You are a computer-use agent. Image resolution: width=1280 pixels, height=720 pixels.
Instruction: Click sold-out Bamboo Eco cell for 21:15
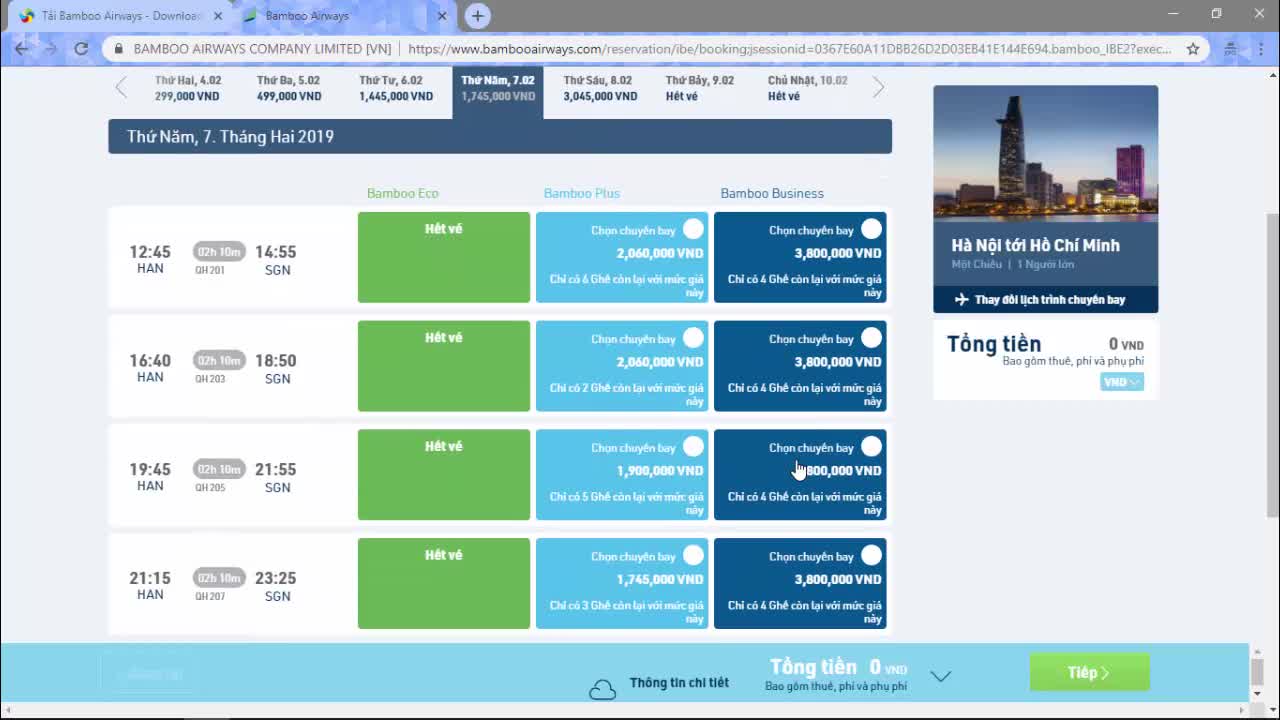tap(444, 584)
